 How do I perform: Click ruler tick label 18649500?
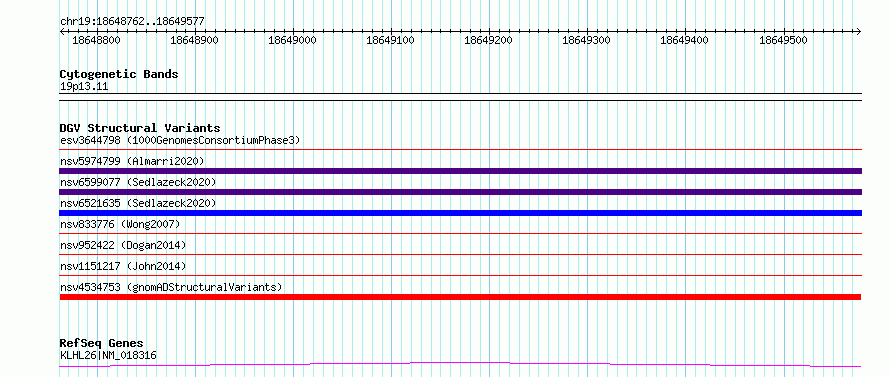point(783,40)
